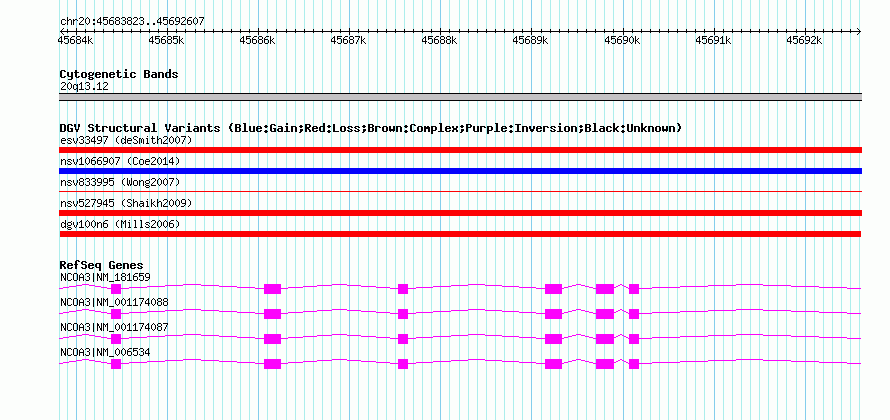Viewport: 890px width, 420px height.
Task: Click the NCOA3|NM_006534 transcript label
Action: (105, 352)
